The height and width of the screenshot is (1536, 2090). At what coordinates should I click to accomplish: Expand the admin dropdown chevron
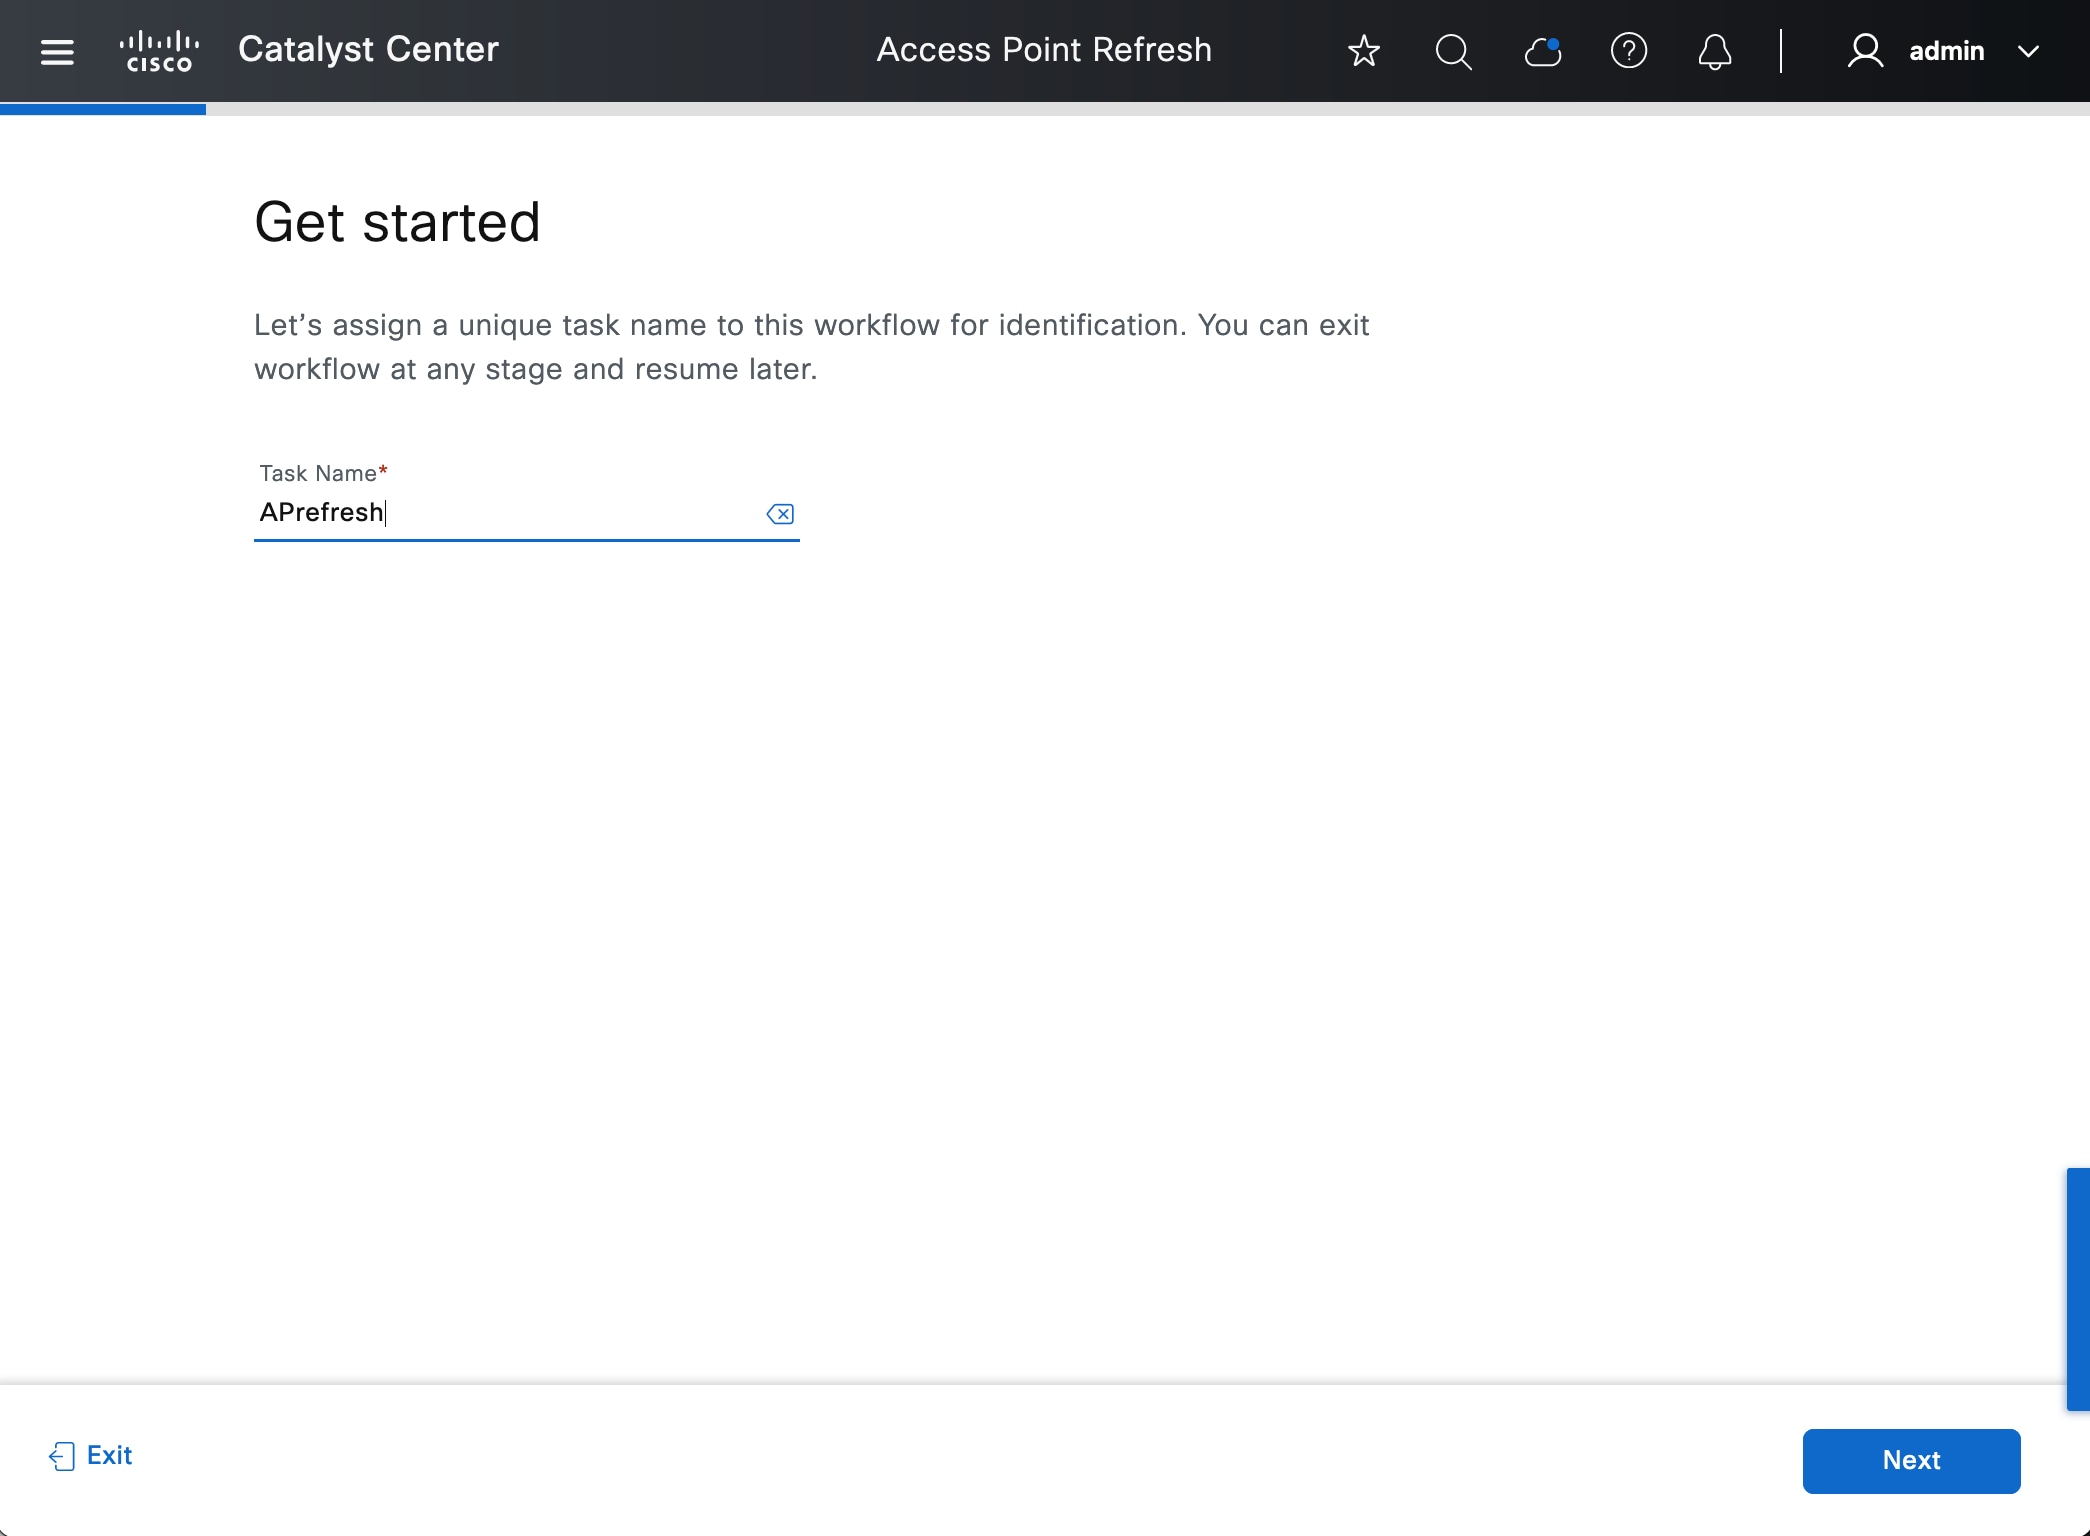tap(2028, 51)
